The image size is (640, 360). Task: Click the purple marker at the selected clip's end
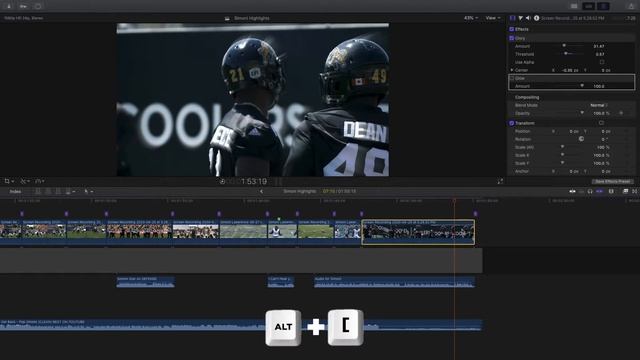click(475, 214)
